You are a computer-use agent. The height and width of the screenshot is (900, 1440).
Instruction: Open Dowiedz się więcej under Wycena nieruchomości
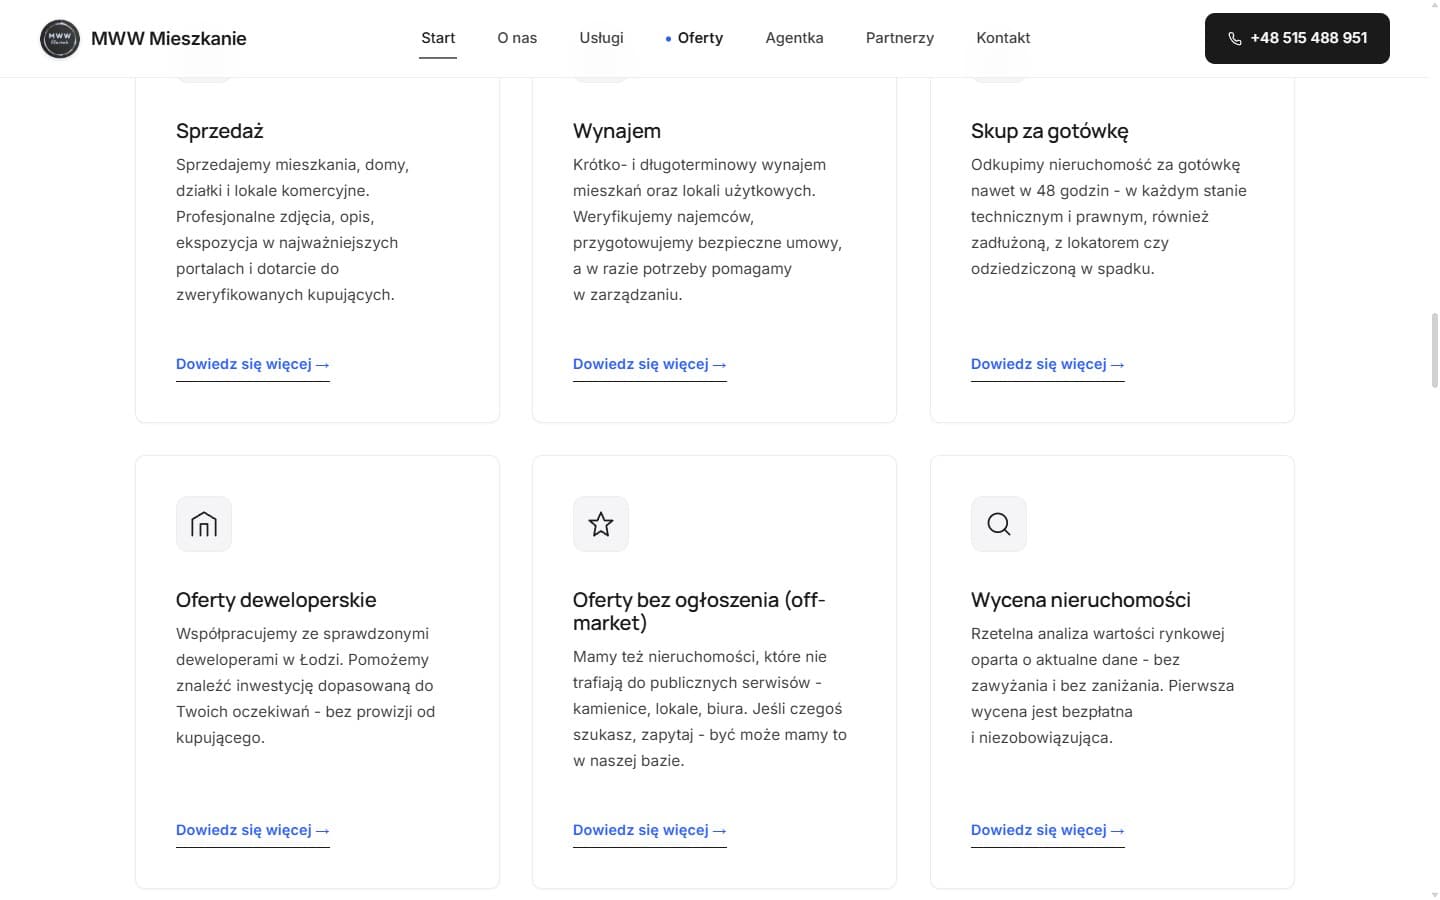[1048, 831]
